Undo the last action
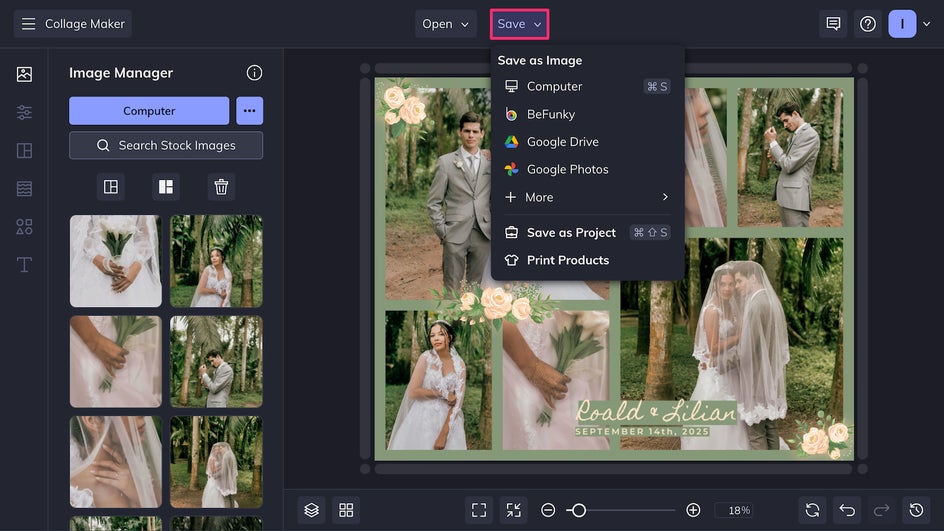Viewport: 944px width, 531px height. 847,510
